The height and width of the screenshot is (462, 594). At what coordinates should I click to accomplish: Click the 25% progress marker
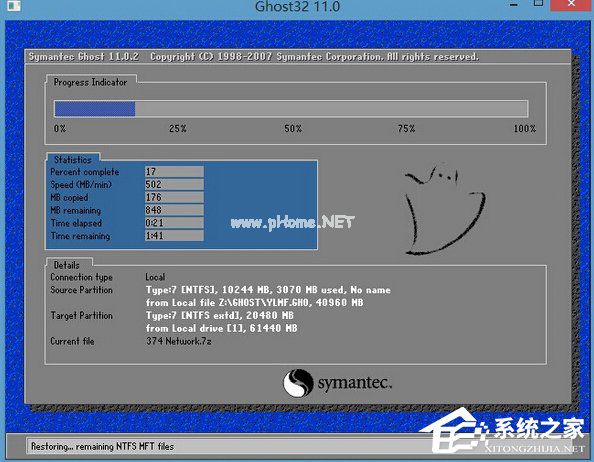tap(178, 129)
